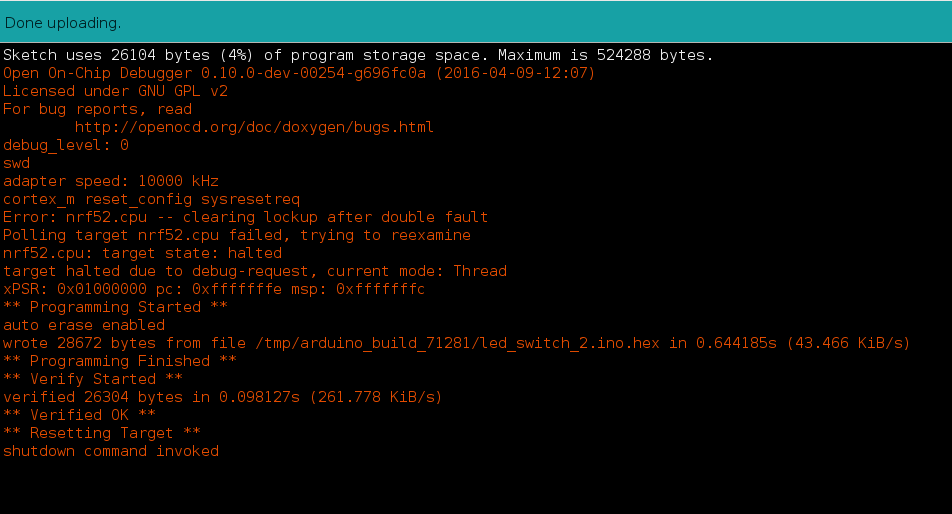Click the "auto erase enabled" line
The image size is (952, 514).
[84, 325]
